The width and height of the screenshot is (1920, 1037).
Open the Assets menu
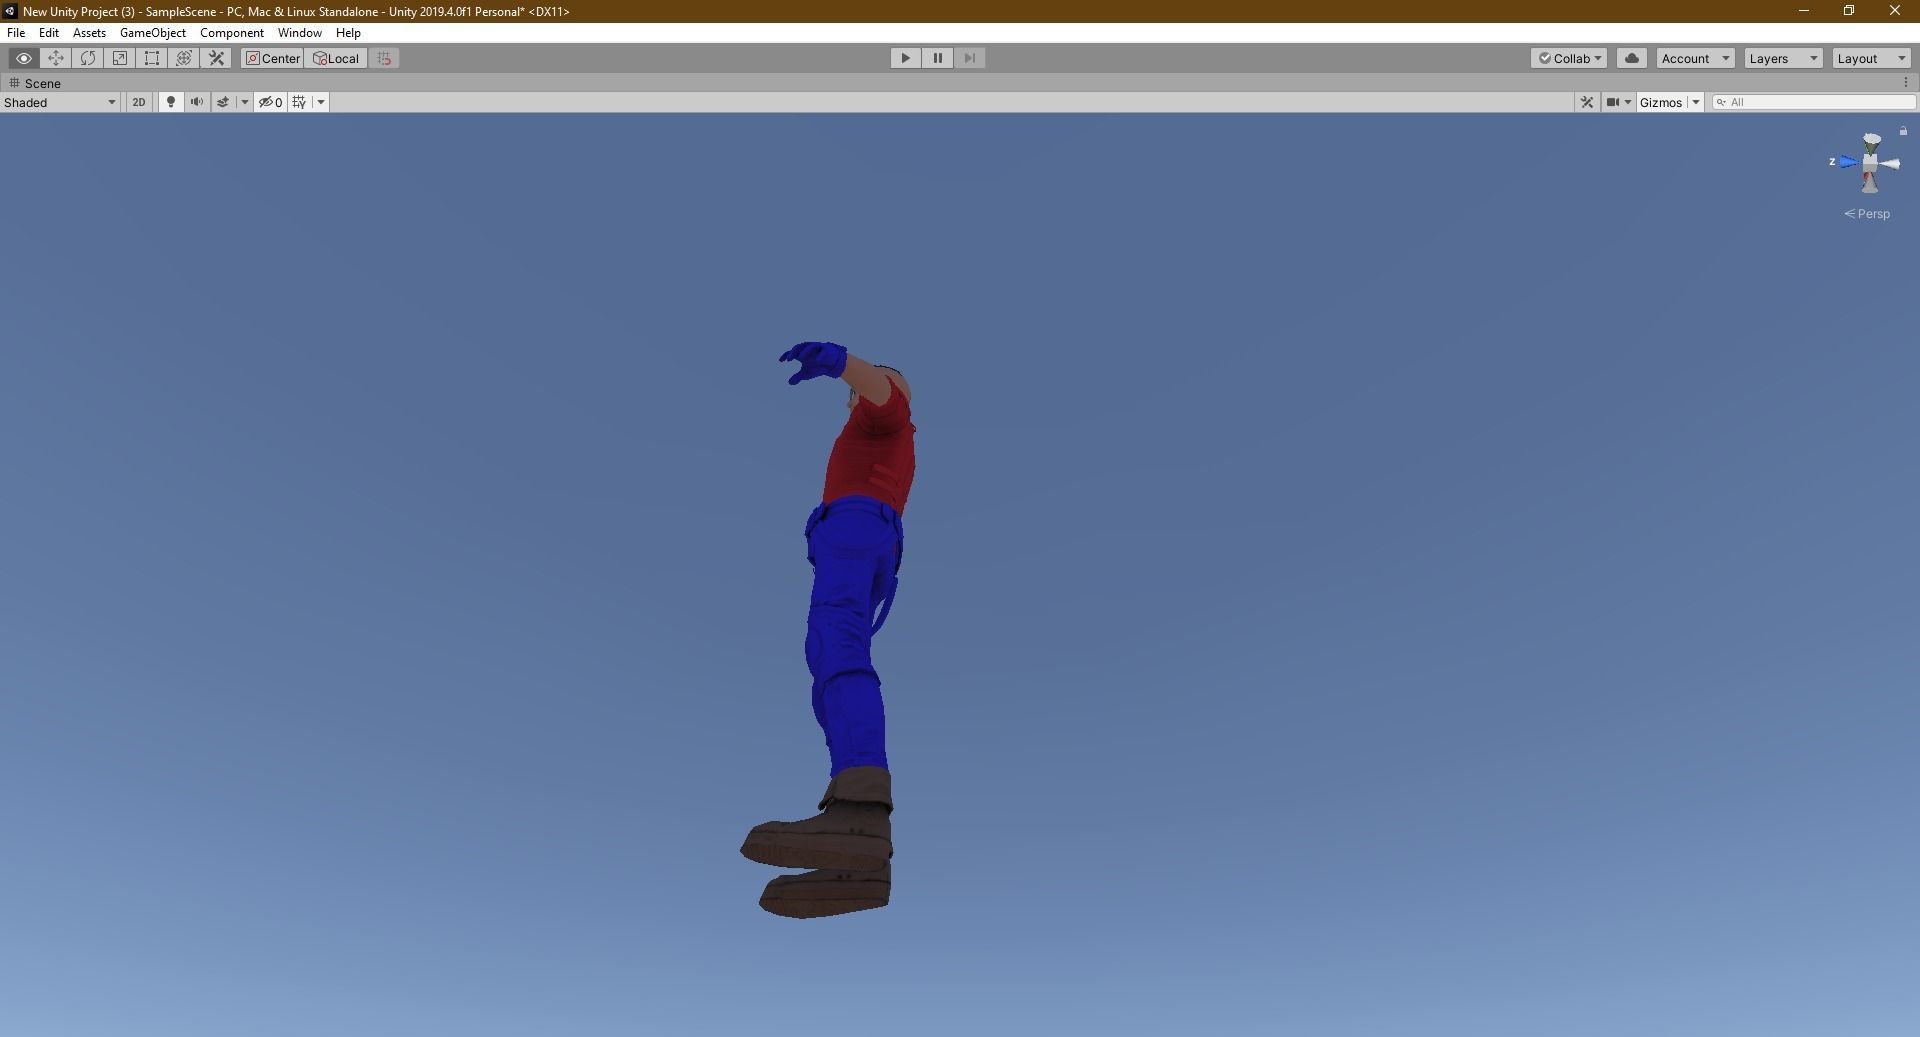89,33
